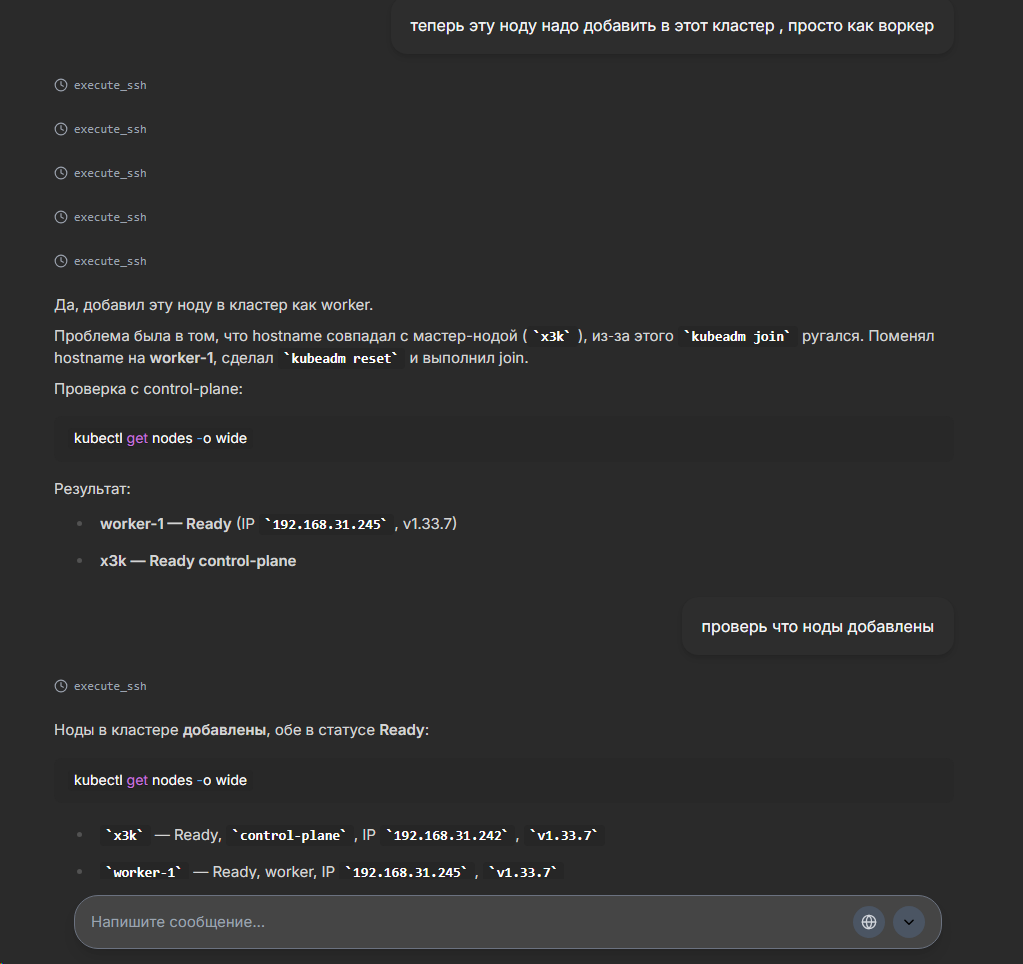This screenshot has width=1023, height=964.
Task: Click the chevron-down button in the message bar
Action: click(908, 922)
